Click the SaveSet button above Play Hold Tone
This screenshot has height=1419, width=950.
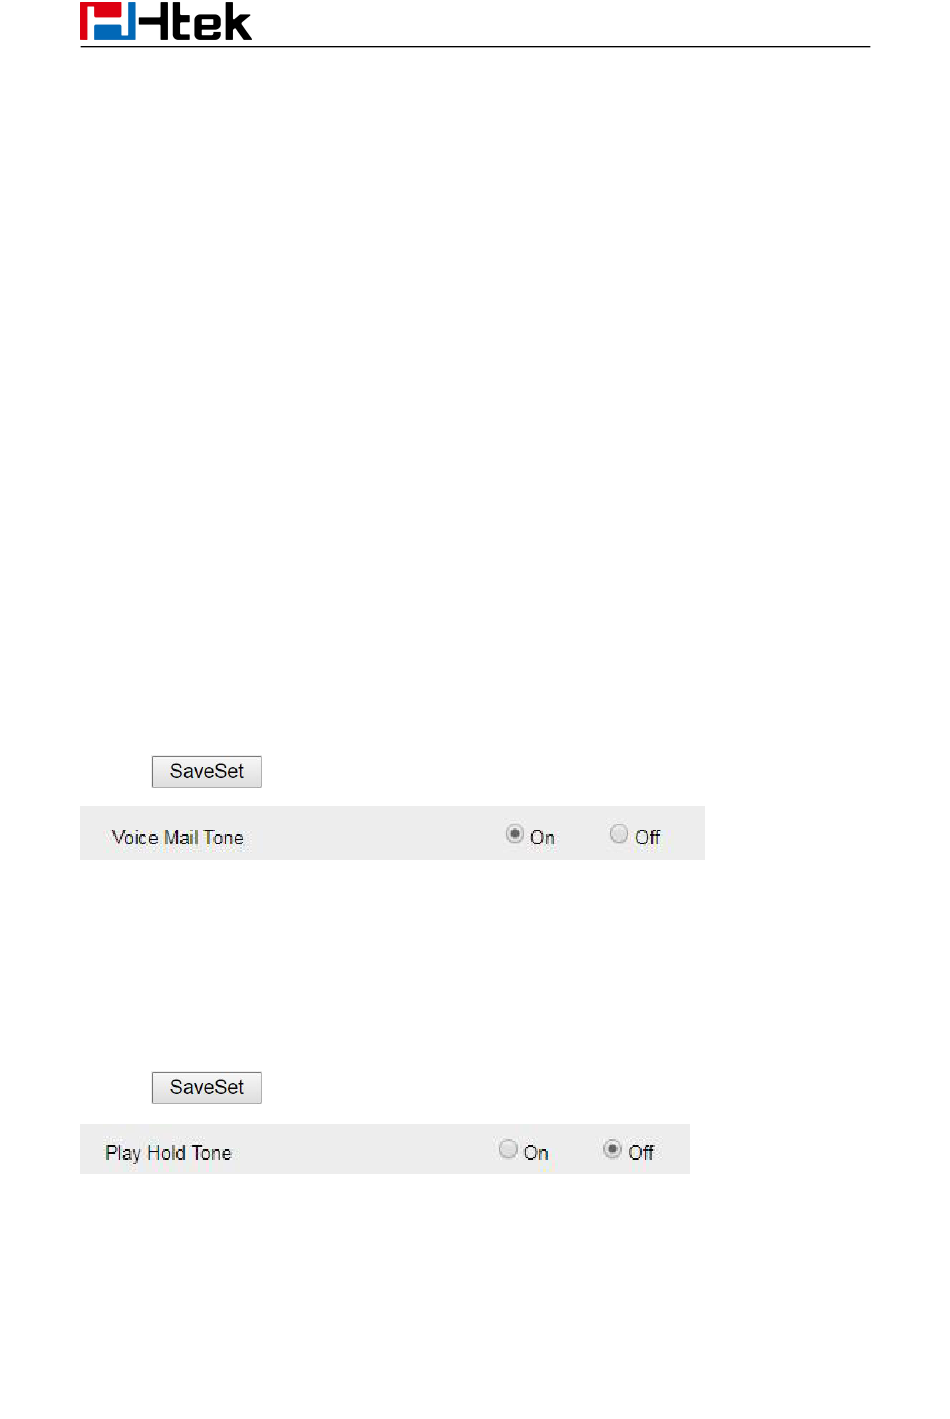pyautogui.click(x=207, y=1087)
